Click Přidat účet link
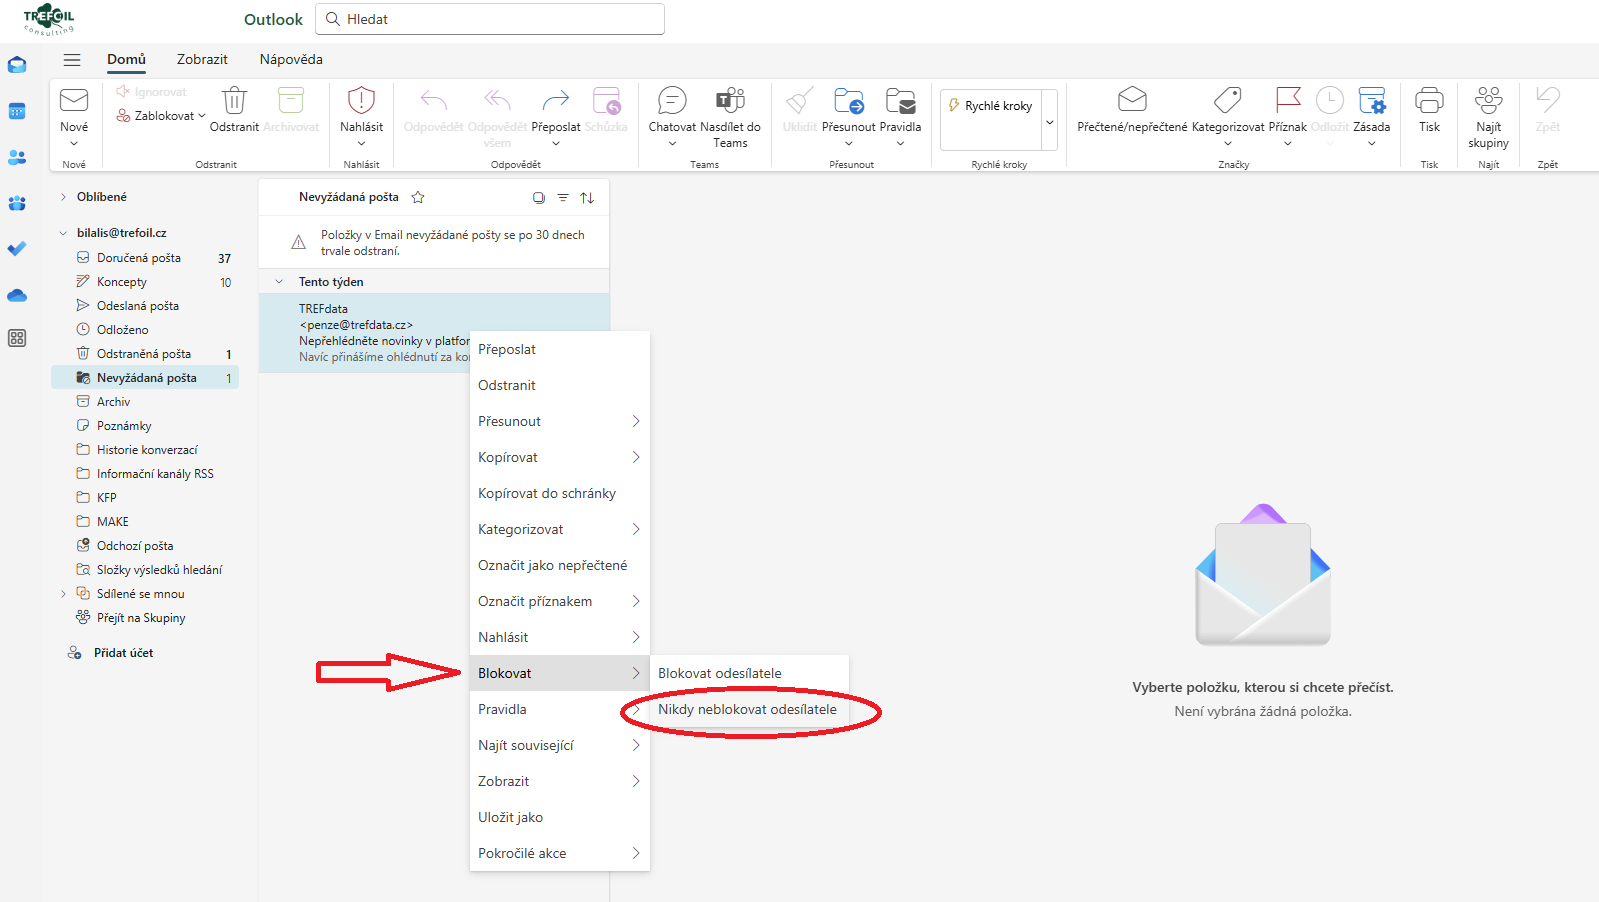This screenshot has height=902, width=1599. click(123, 653)
